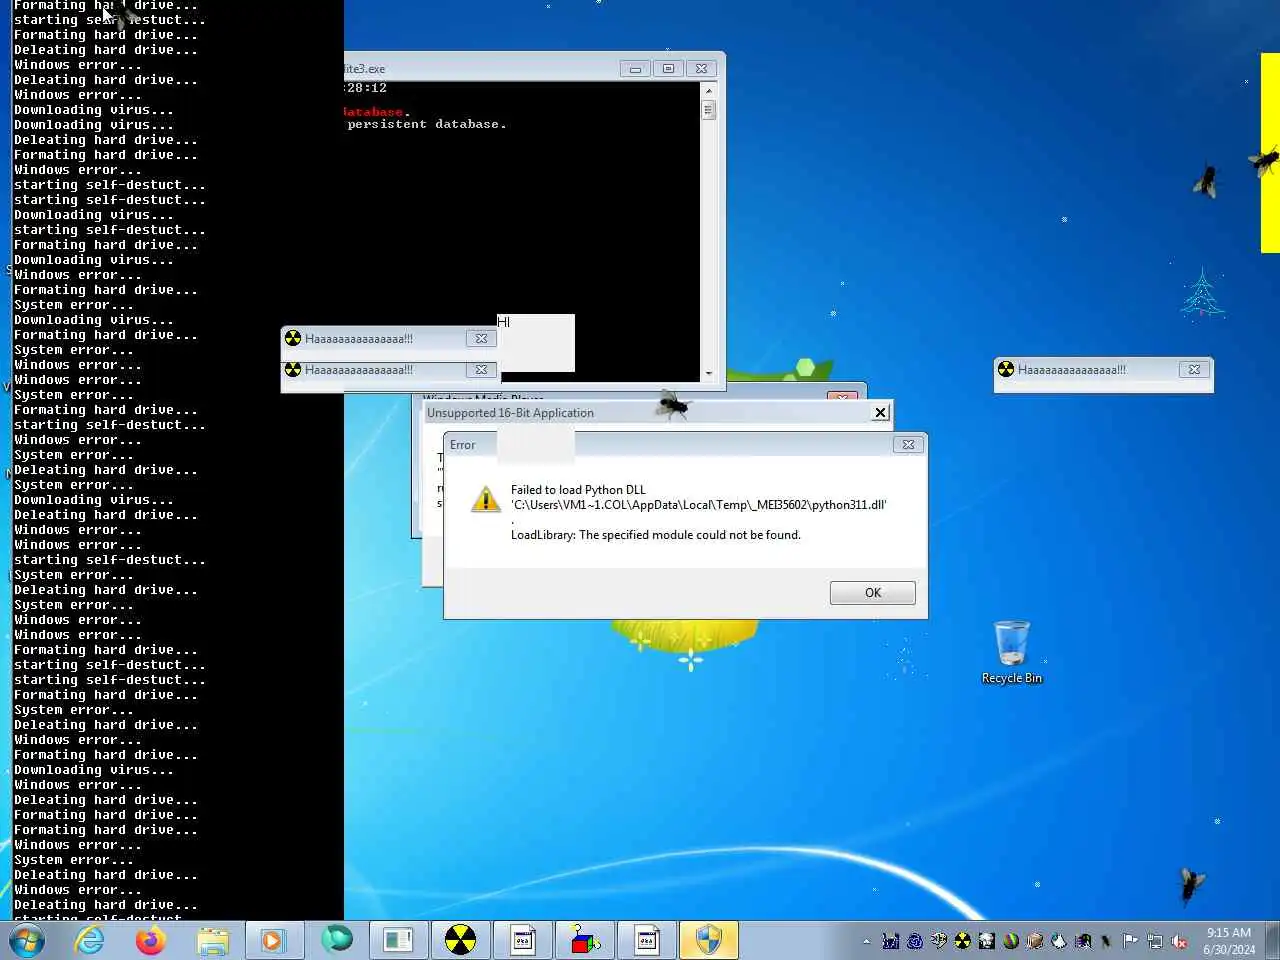
Task: Open Firefox from the taskbar
Action: [x=151, y=941]
